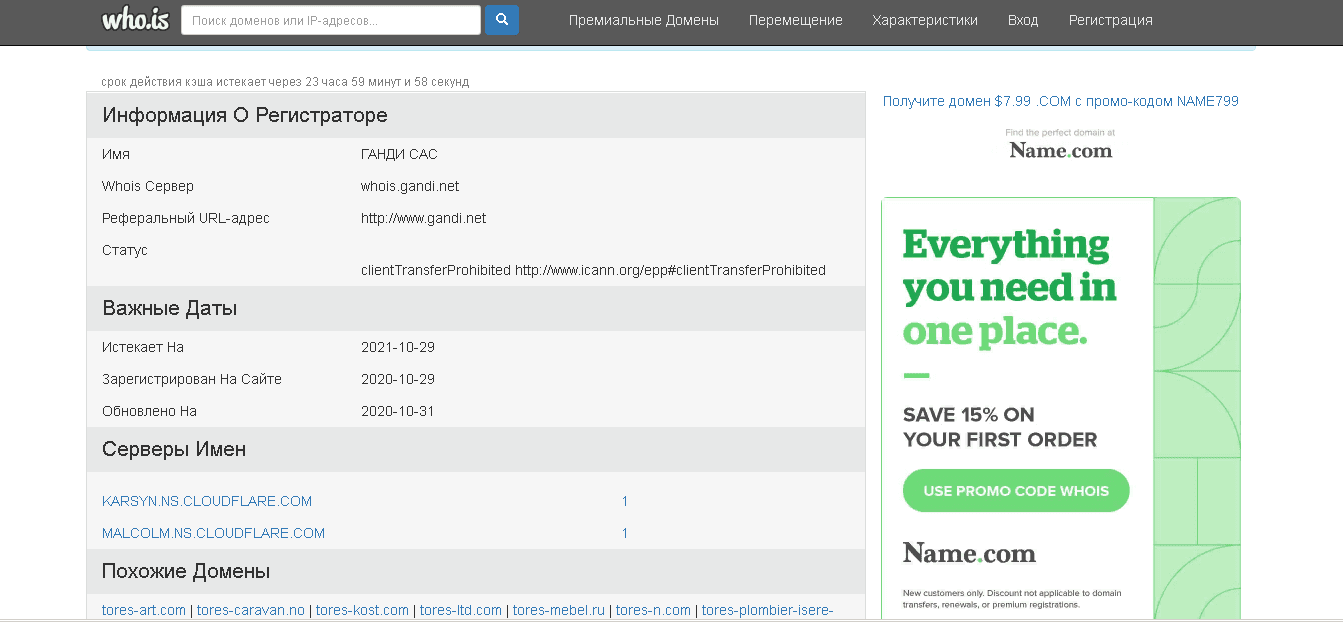Open the Регистрация sign-up page
This screenshot has width=1343, height=622.
point(1110,20)
